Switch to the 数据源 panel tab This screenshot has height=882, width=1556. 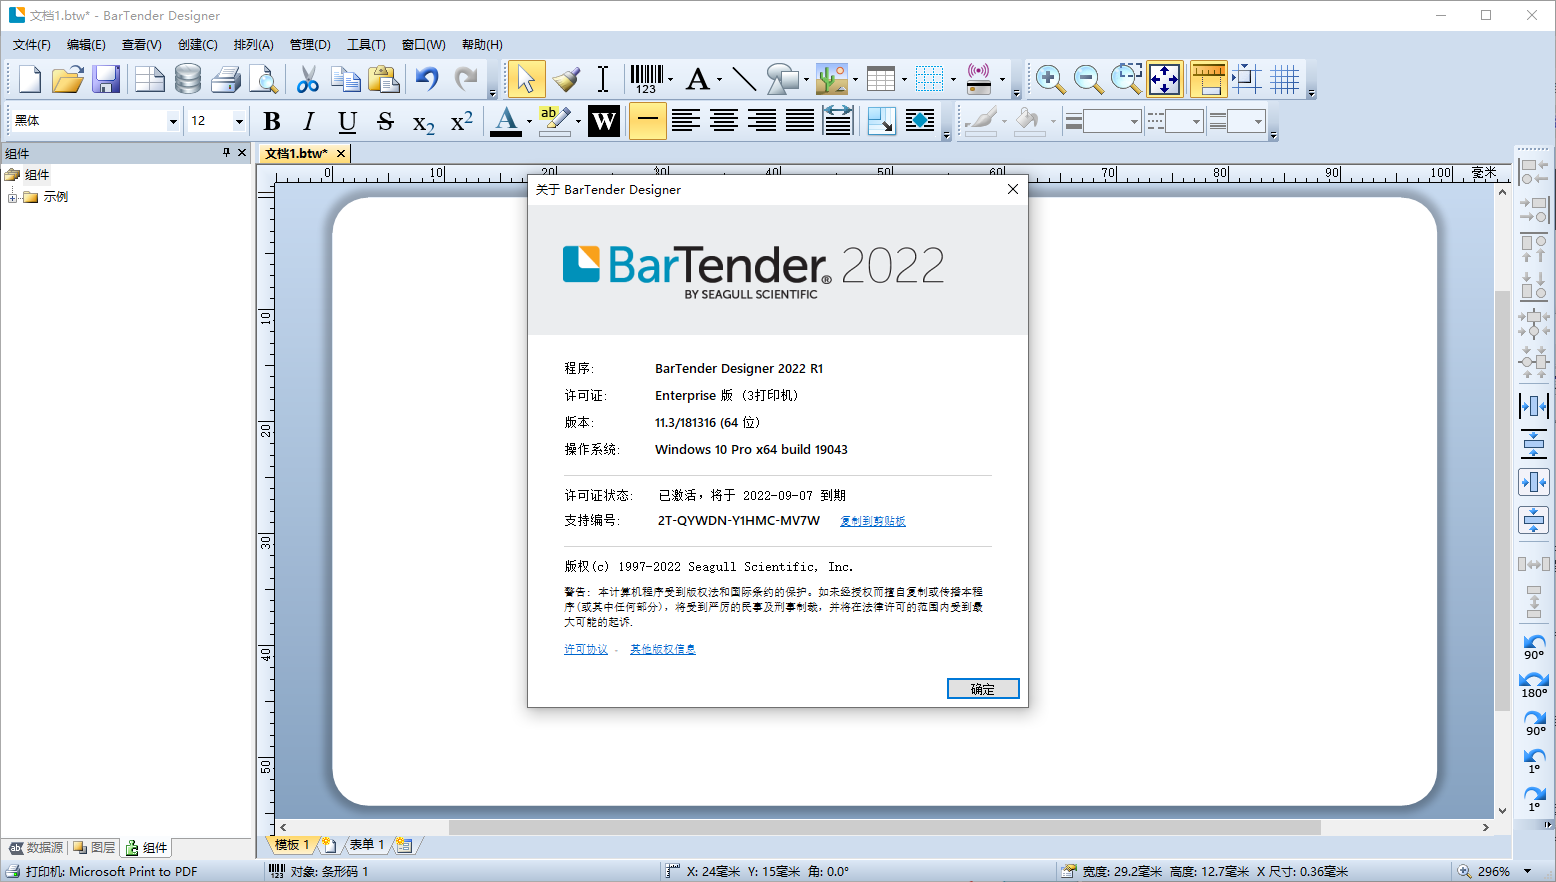tap(36, 847)
